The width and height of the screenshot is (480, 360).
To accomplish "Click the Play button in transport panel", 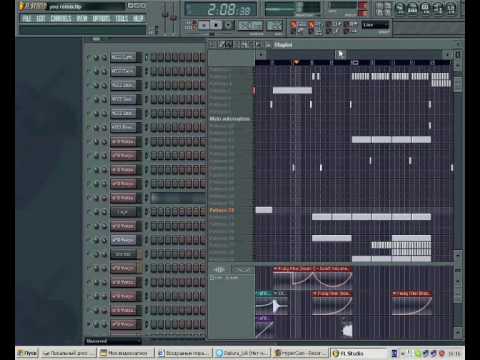I will click(x=204, y=25).
